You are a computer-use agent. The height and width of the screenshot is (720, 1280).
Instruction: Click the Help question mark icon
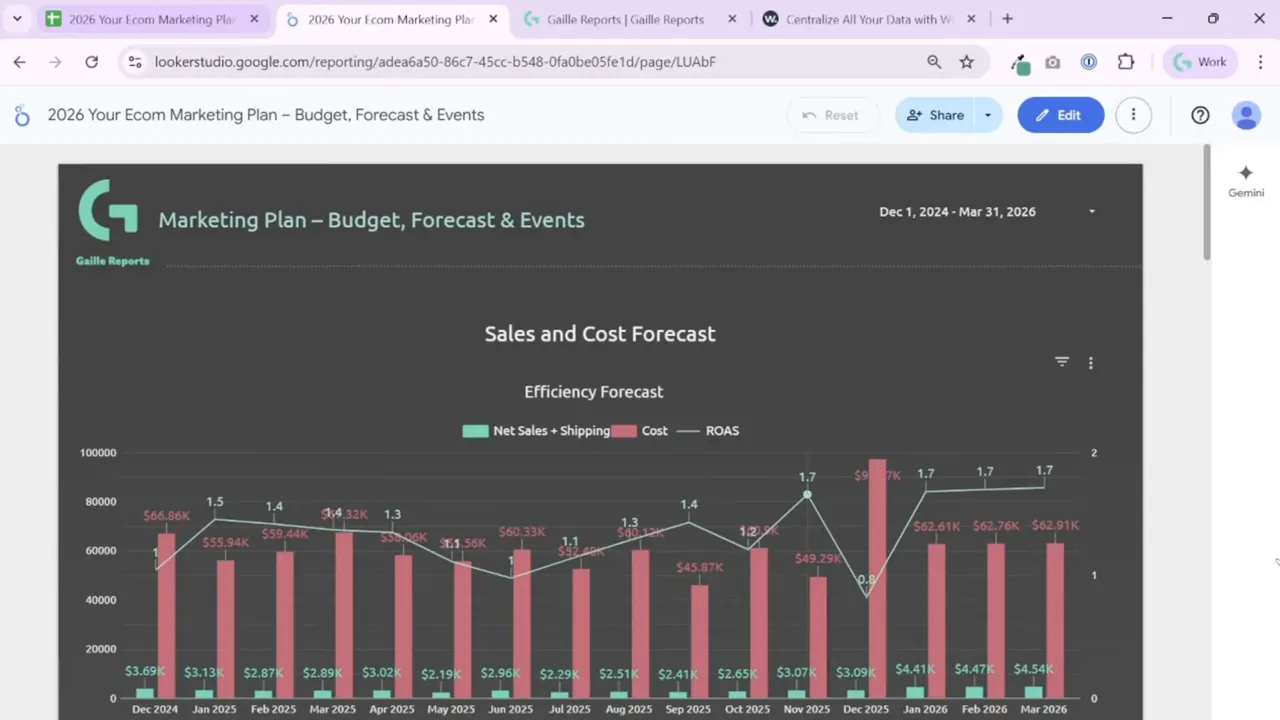pyautogui.click(x=1200, y=115)
